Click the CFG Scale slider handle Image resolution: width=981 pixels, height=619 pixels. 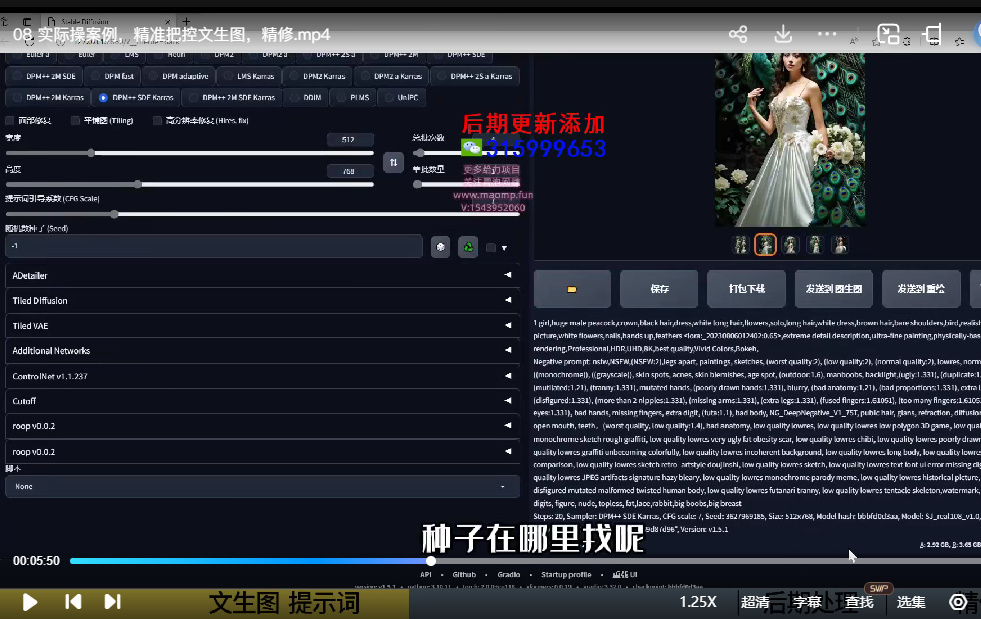(114, 214)
